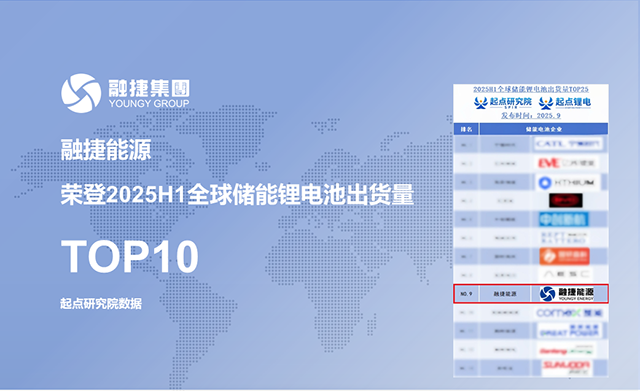640x391 pixels.
Task: Select the 融捷能源 heading
Action: point(106,150)
